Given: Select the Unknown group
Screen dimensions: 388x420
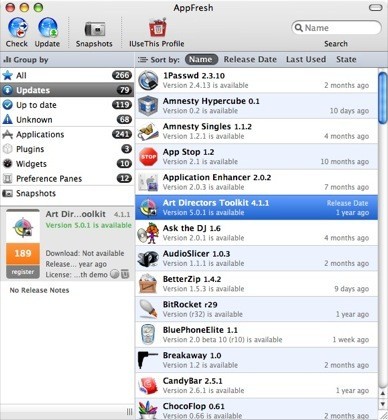Looking at the screenshot, I should [67, 119].
